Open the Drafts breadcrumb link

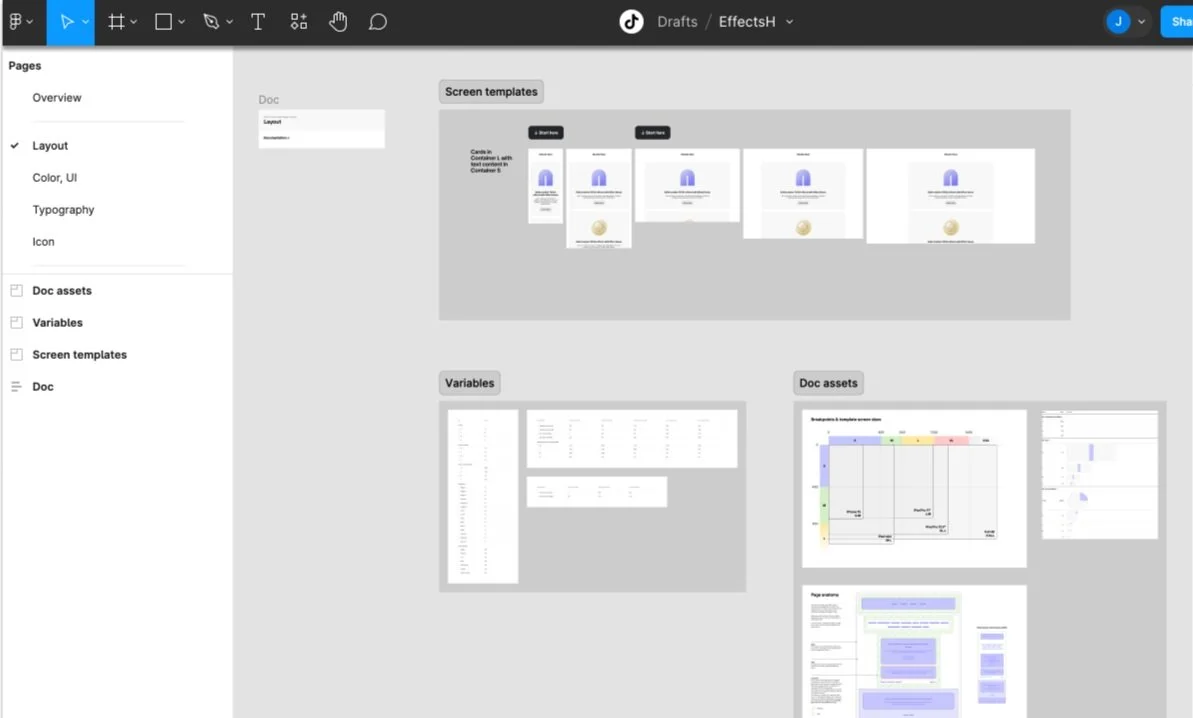pyautogui.click(x=677, y=22)
